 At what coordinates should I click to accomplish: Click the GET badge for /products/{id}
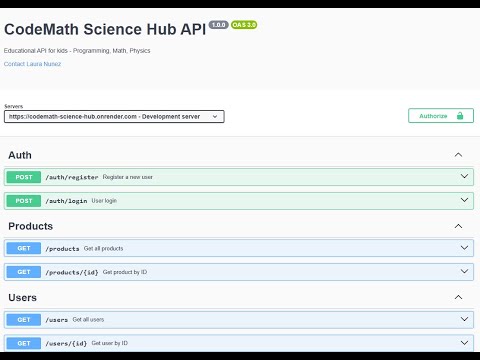24,272
